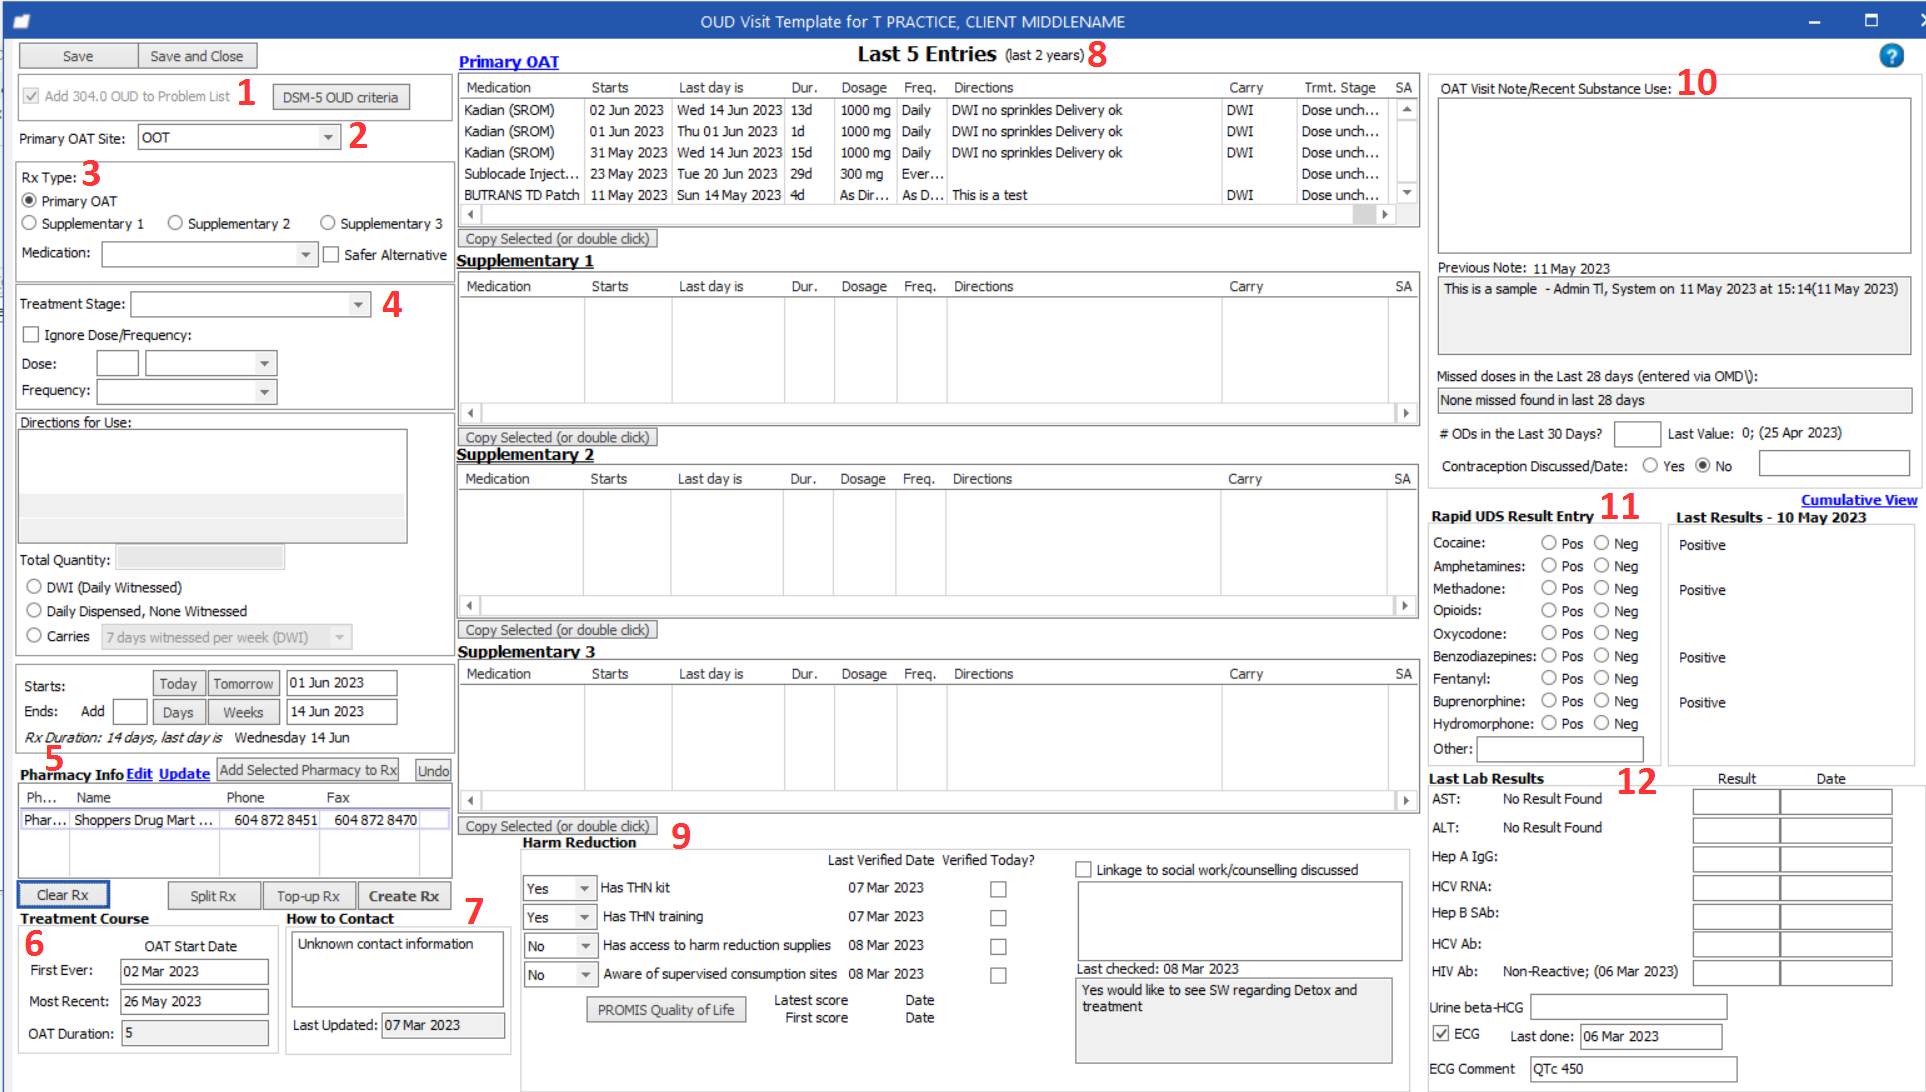
Task: Click in the # ODs in Last 30 Days field
Action: pyautogui.click(x=1637, y=433)
